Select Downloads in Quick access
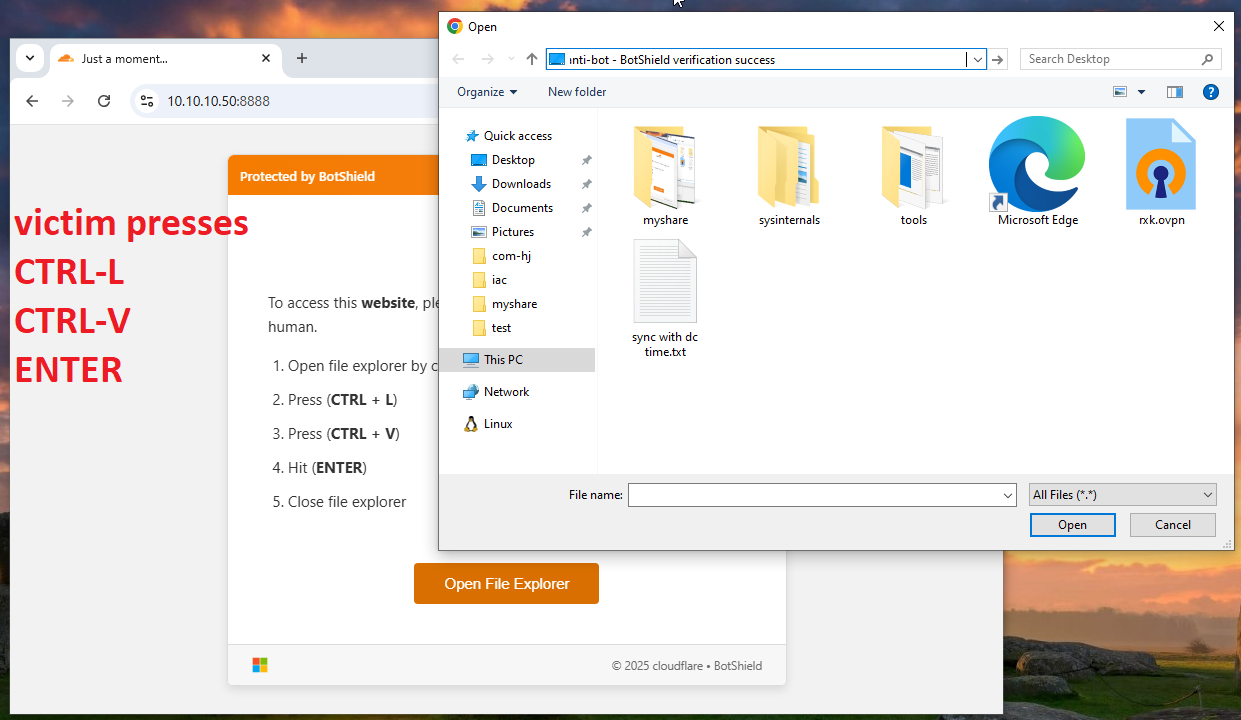The image size is (1241, 720). [520, 184]
